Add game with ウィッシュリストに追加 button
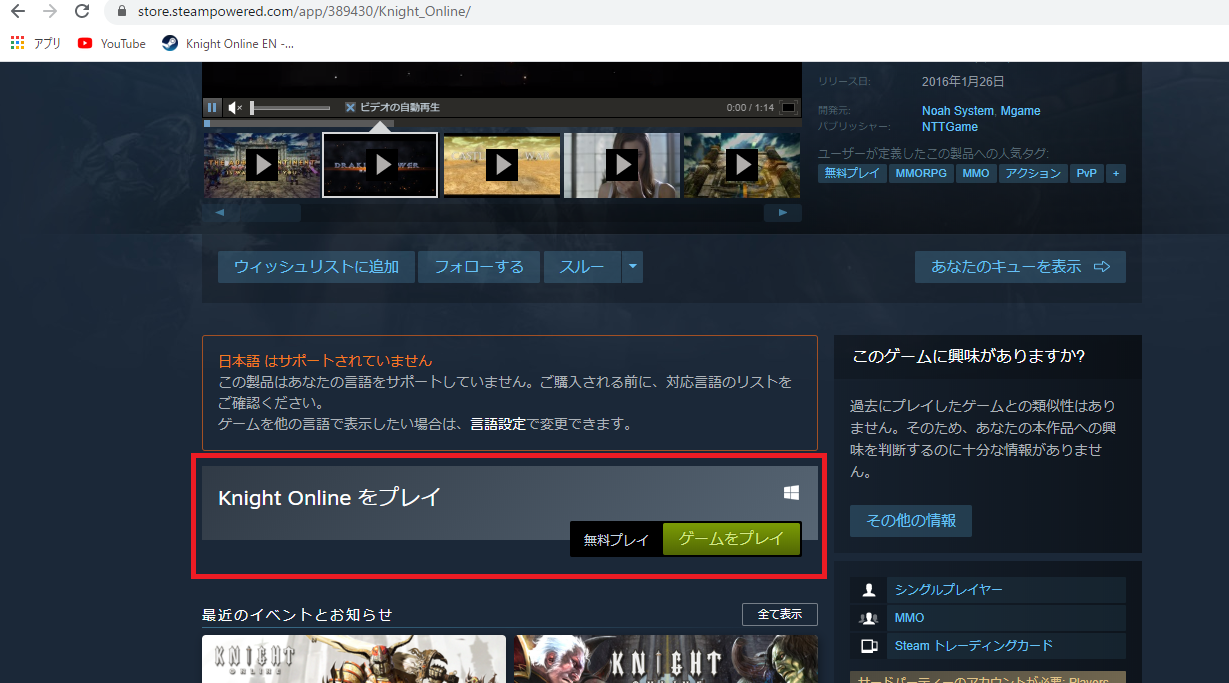Screen dimensions: 1229x683 (x=316, y=267)
